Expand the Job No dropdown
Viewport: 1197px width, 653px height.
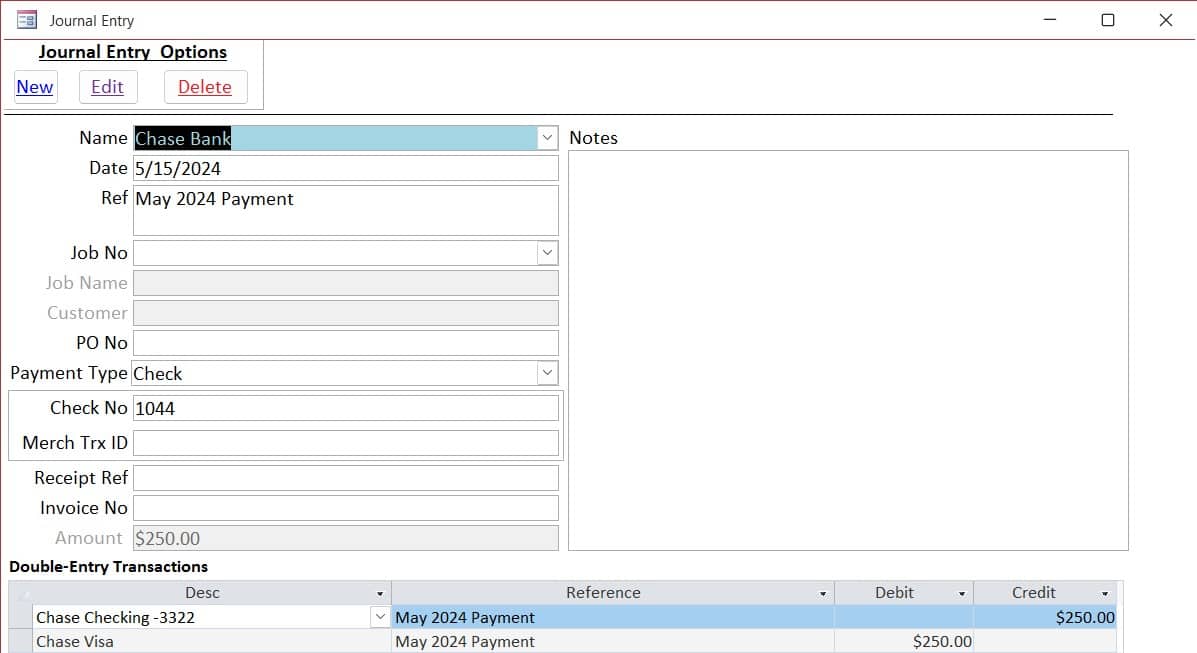click(x=547, y=253)
